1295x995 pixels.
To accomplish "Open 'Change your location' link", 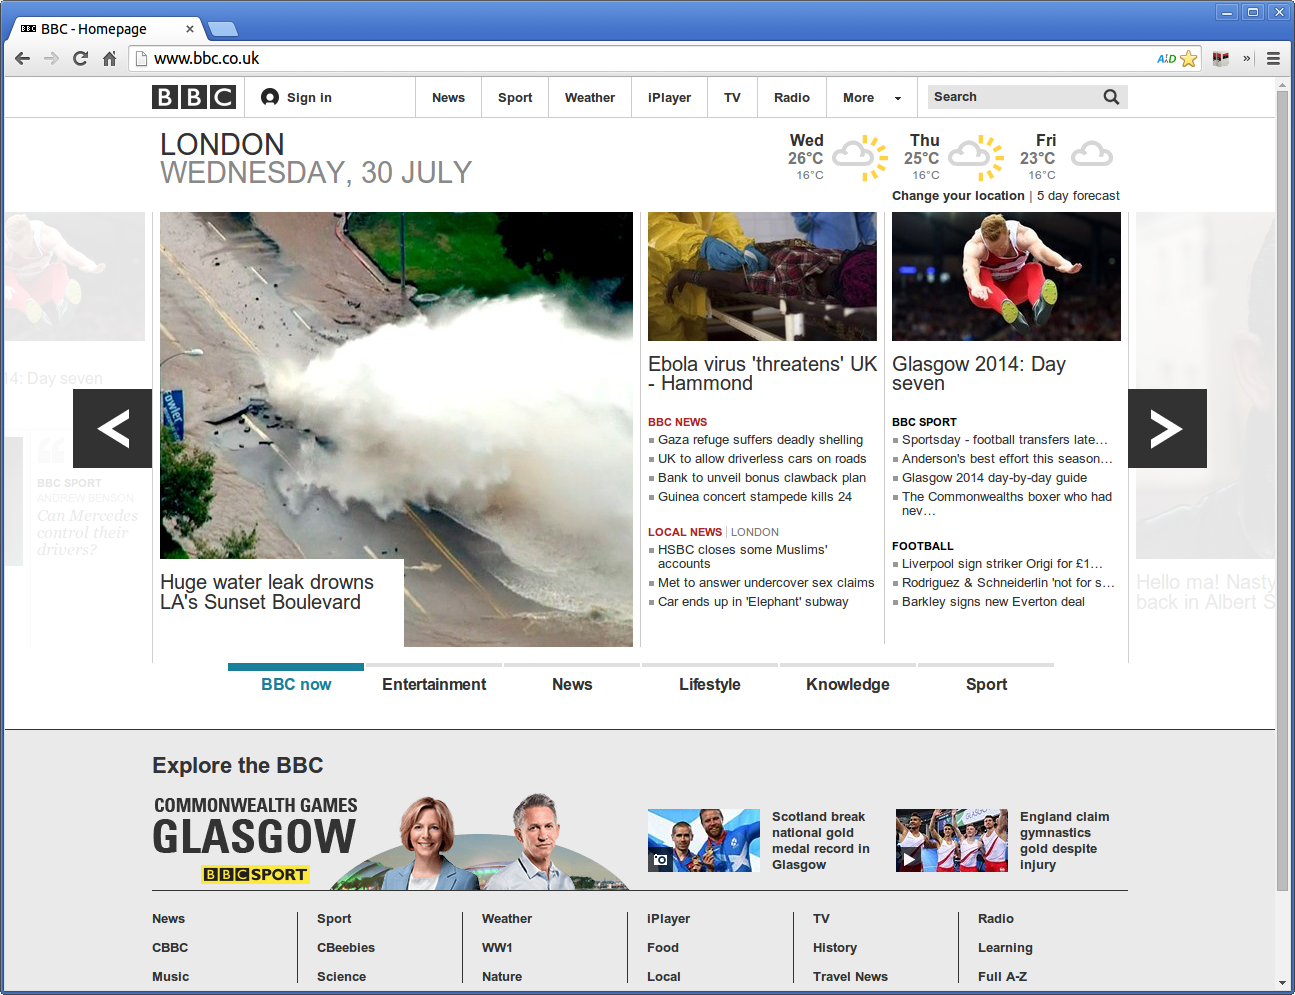I will tap(958, 196).
